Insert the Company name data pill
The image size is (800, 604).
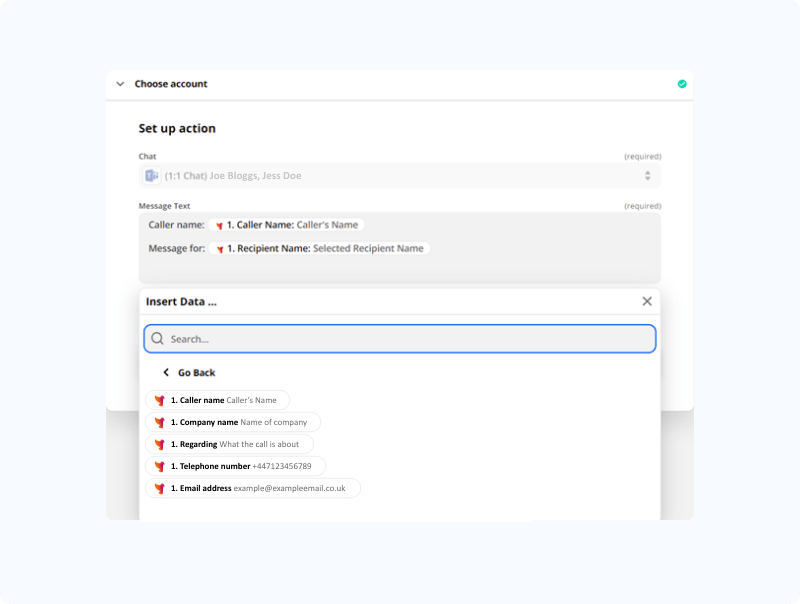(233, 422)
